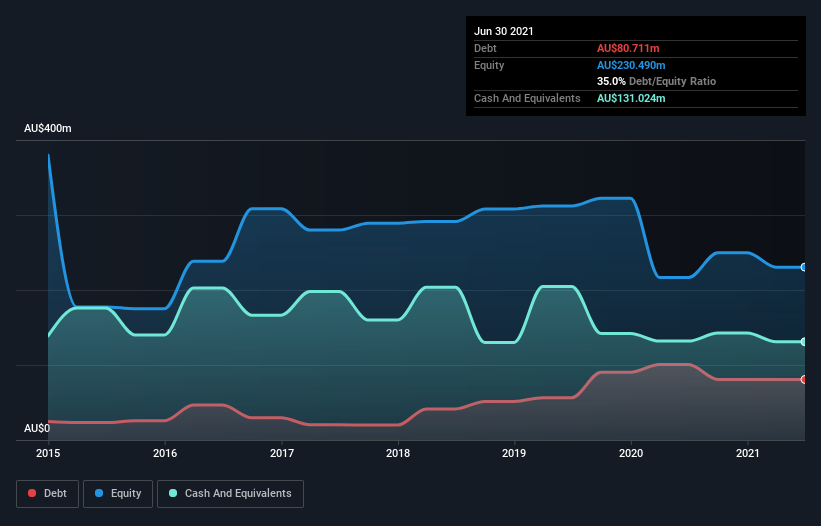This screenshot has height=526, width=821.
Task: Click the AU$131.024m cash value
Action: pyautogui.click(x=631, y=98)
